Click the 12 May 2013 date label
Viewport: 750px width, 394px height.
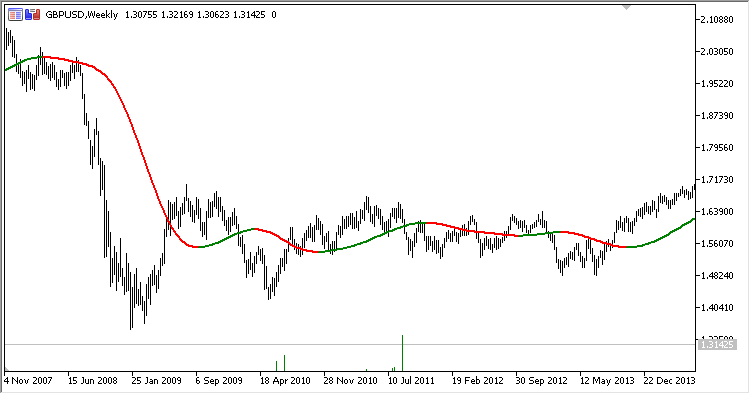pyautogui.click(x=607, y=381)
